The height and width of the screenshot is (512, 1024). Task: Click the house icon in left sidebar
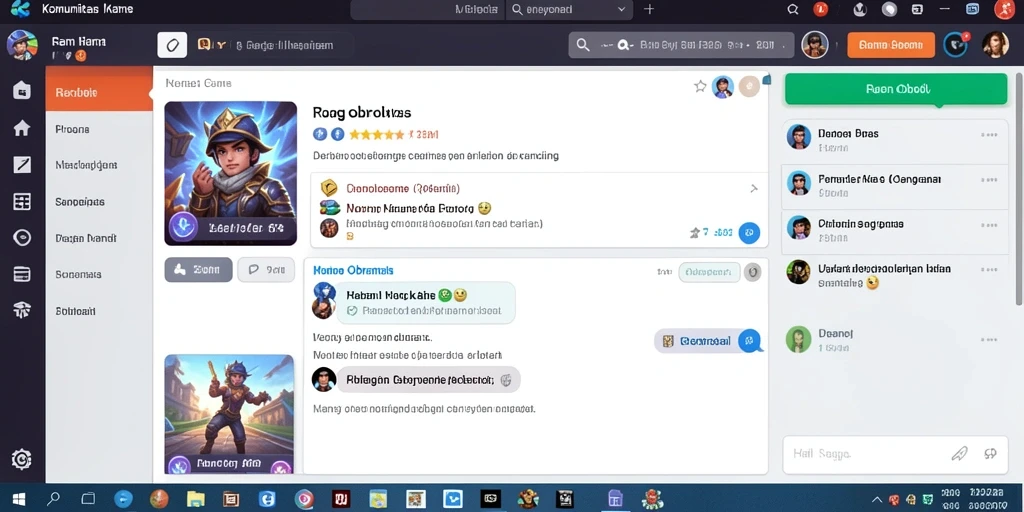click(x=22, y=128)
